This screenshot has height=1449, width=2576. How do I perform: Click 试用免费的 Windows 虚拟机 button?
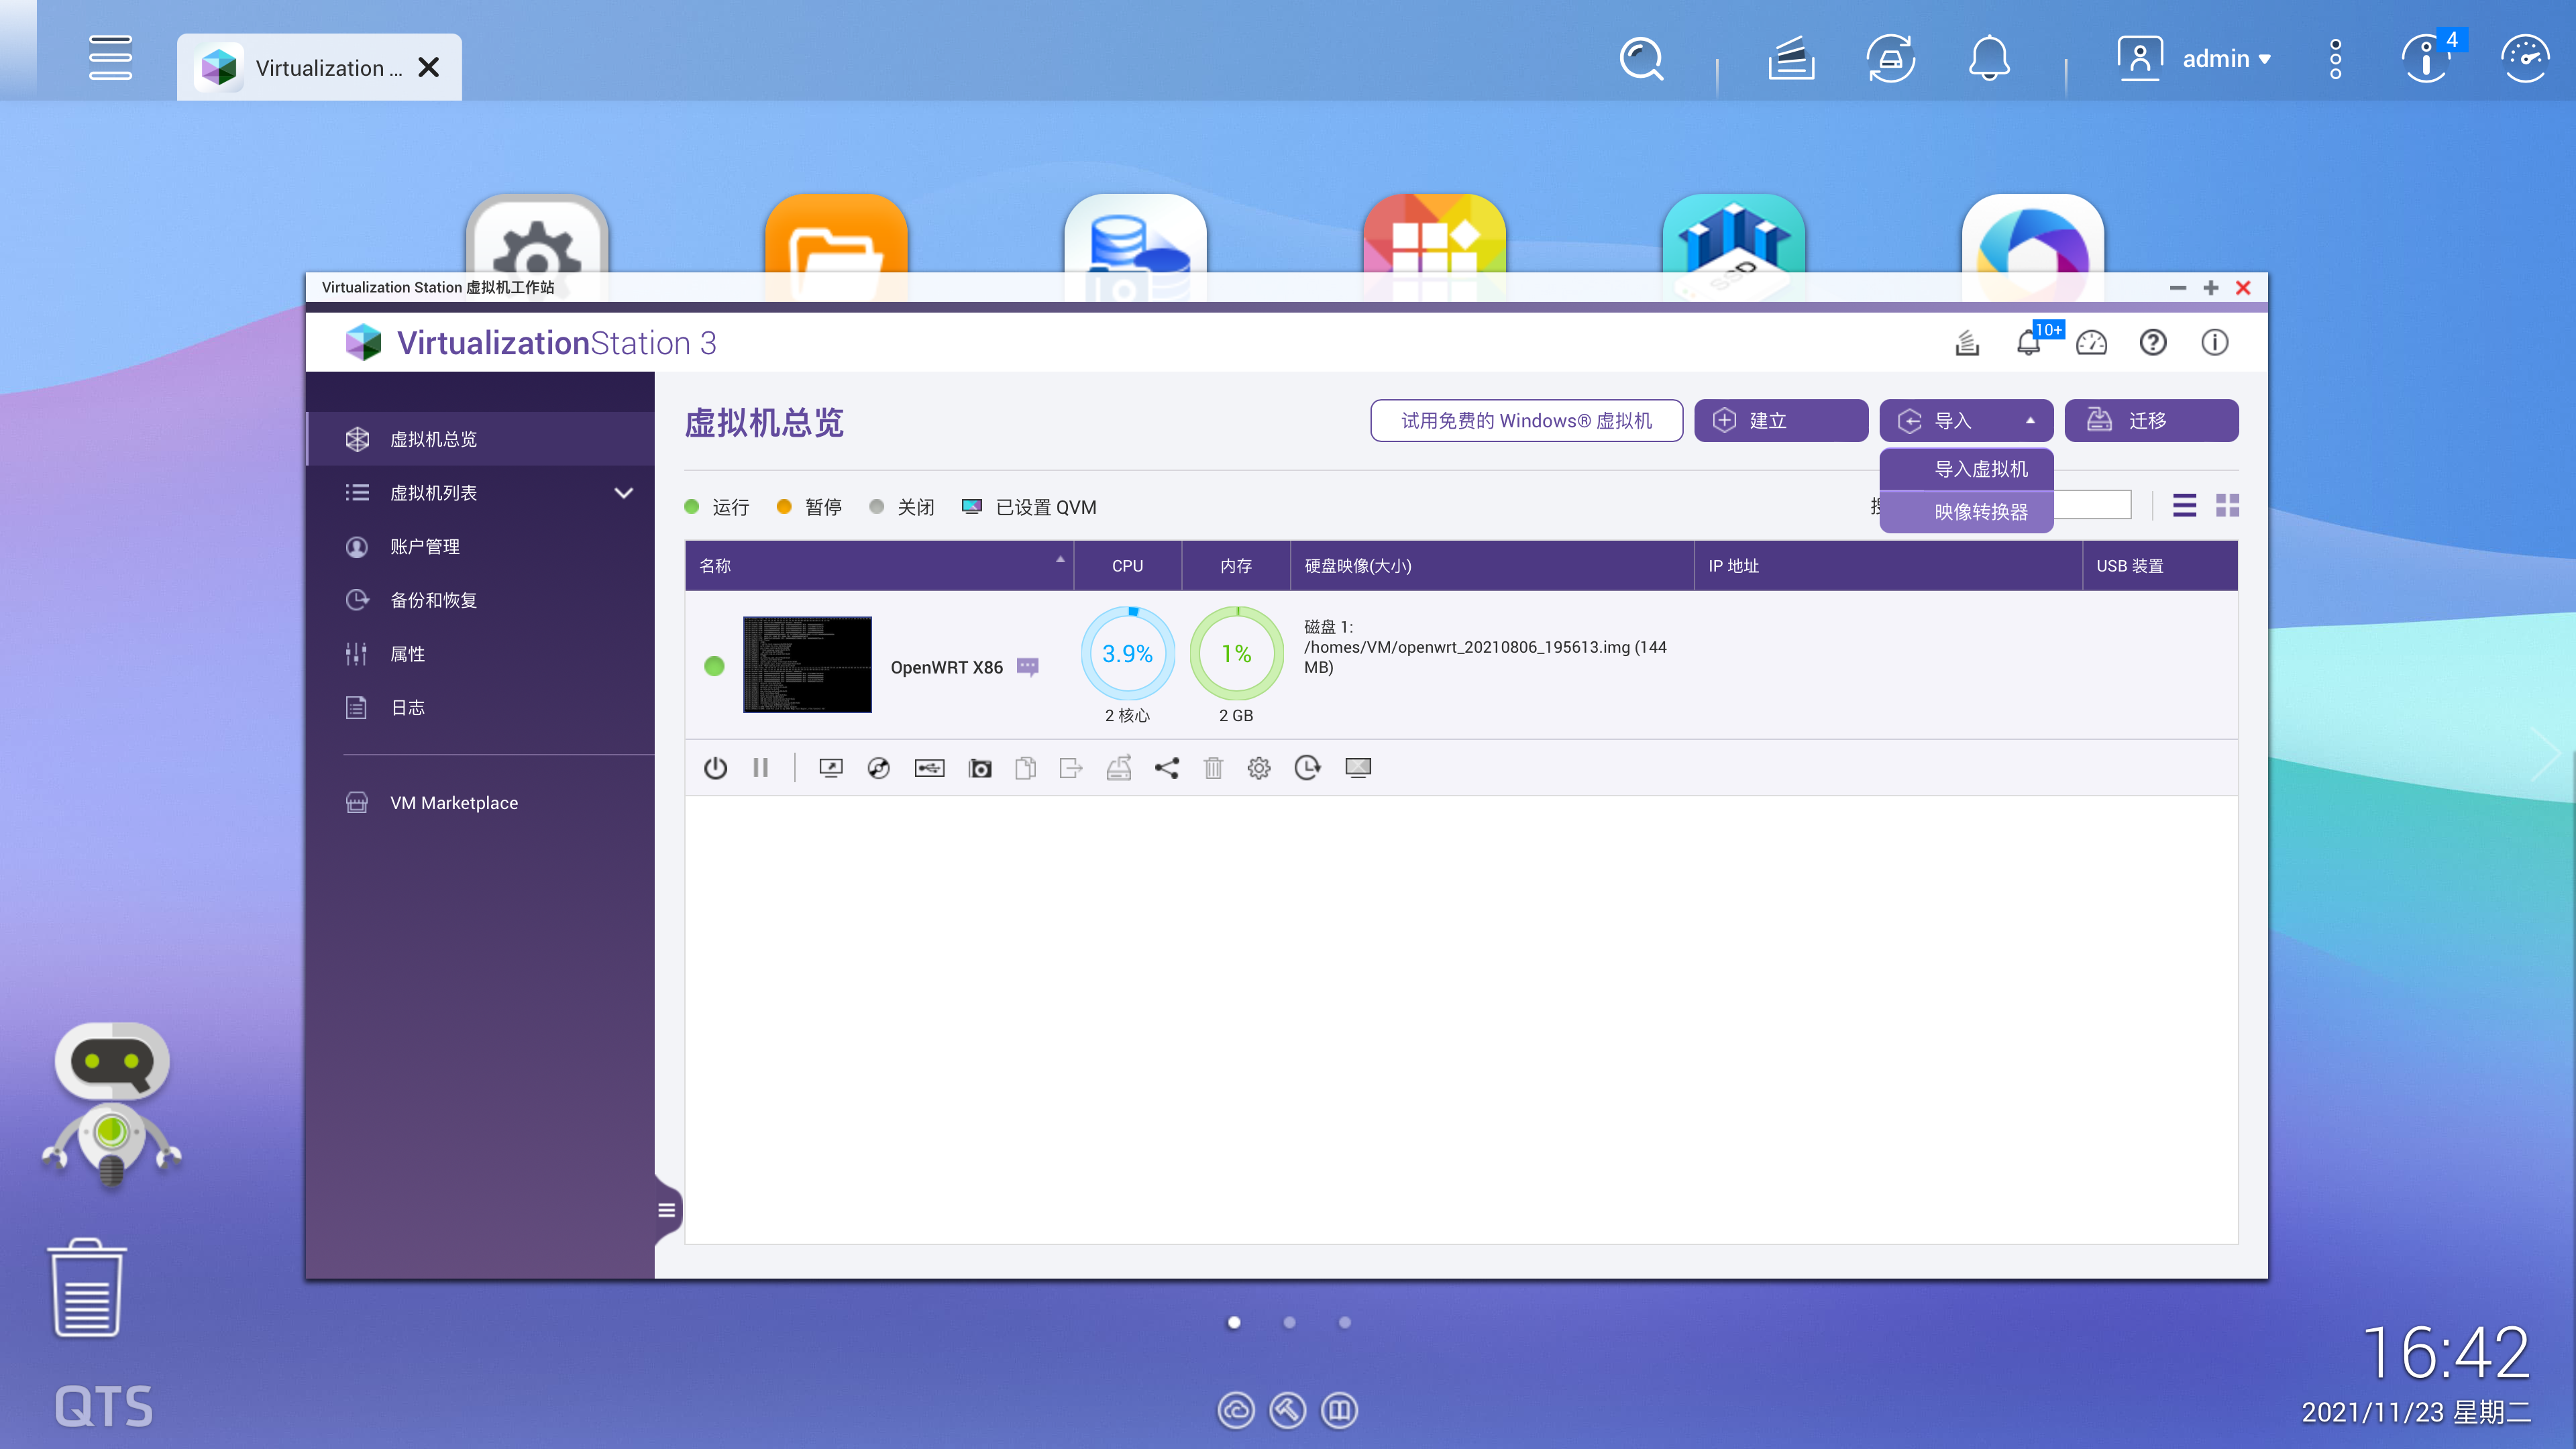pos(1526,421)
